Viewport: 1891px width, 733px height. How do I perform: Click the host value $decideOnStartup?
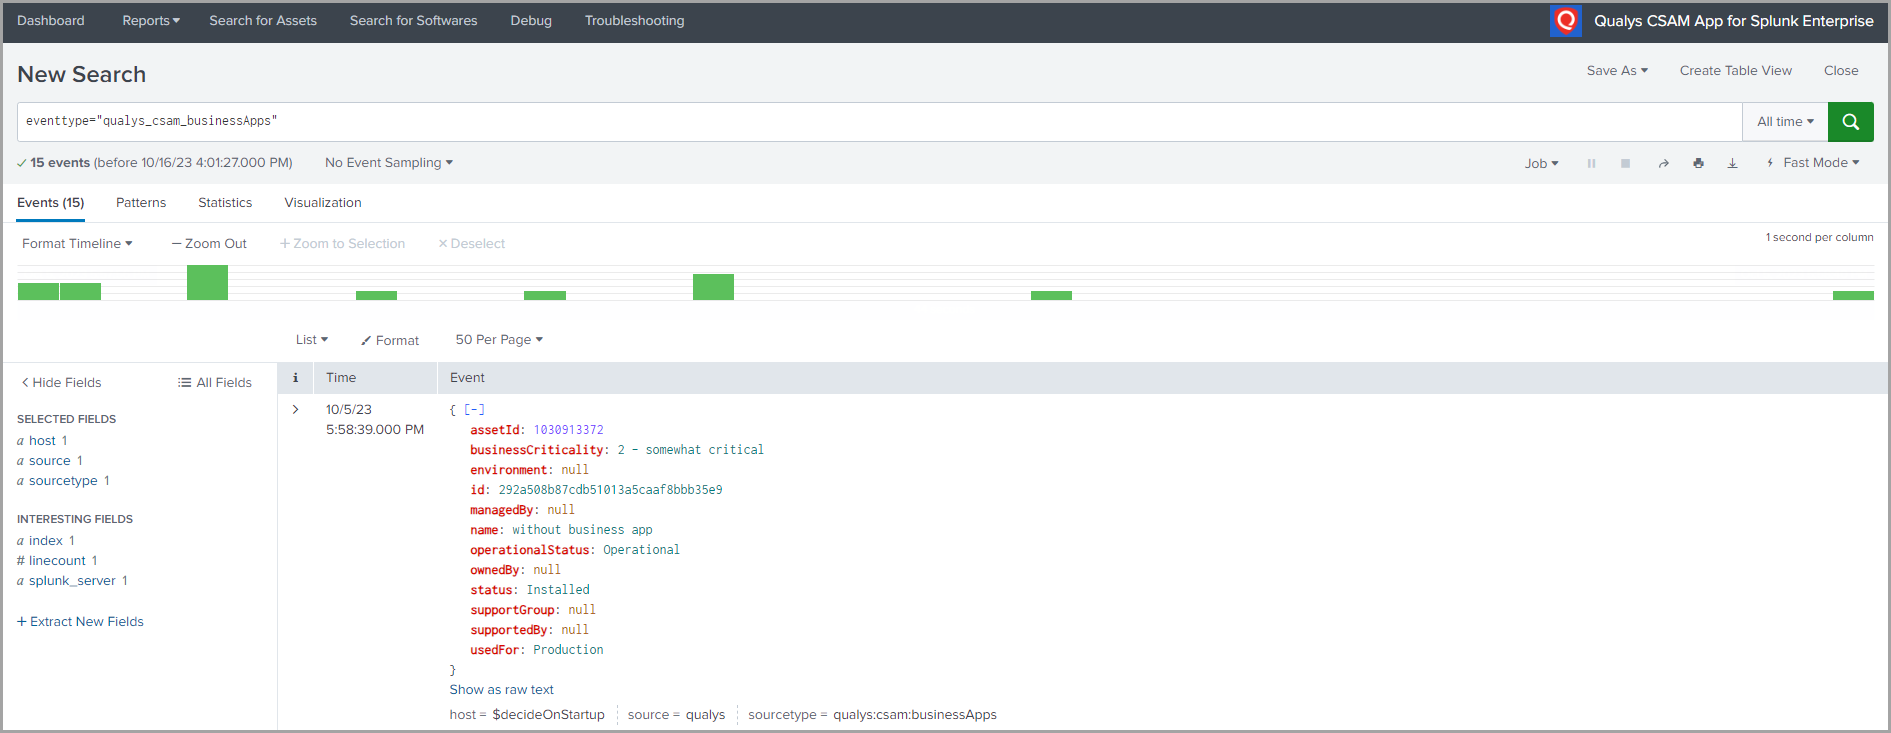[x=548, y=714]
